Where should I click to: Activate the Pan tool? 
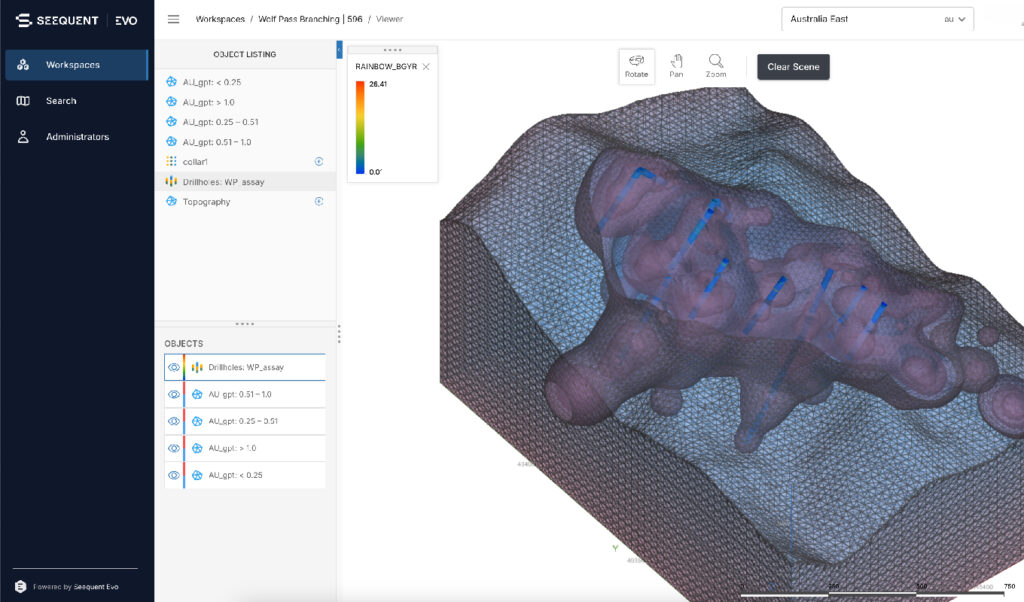[676, 67]
